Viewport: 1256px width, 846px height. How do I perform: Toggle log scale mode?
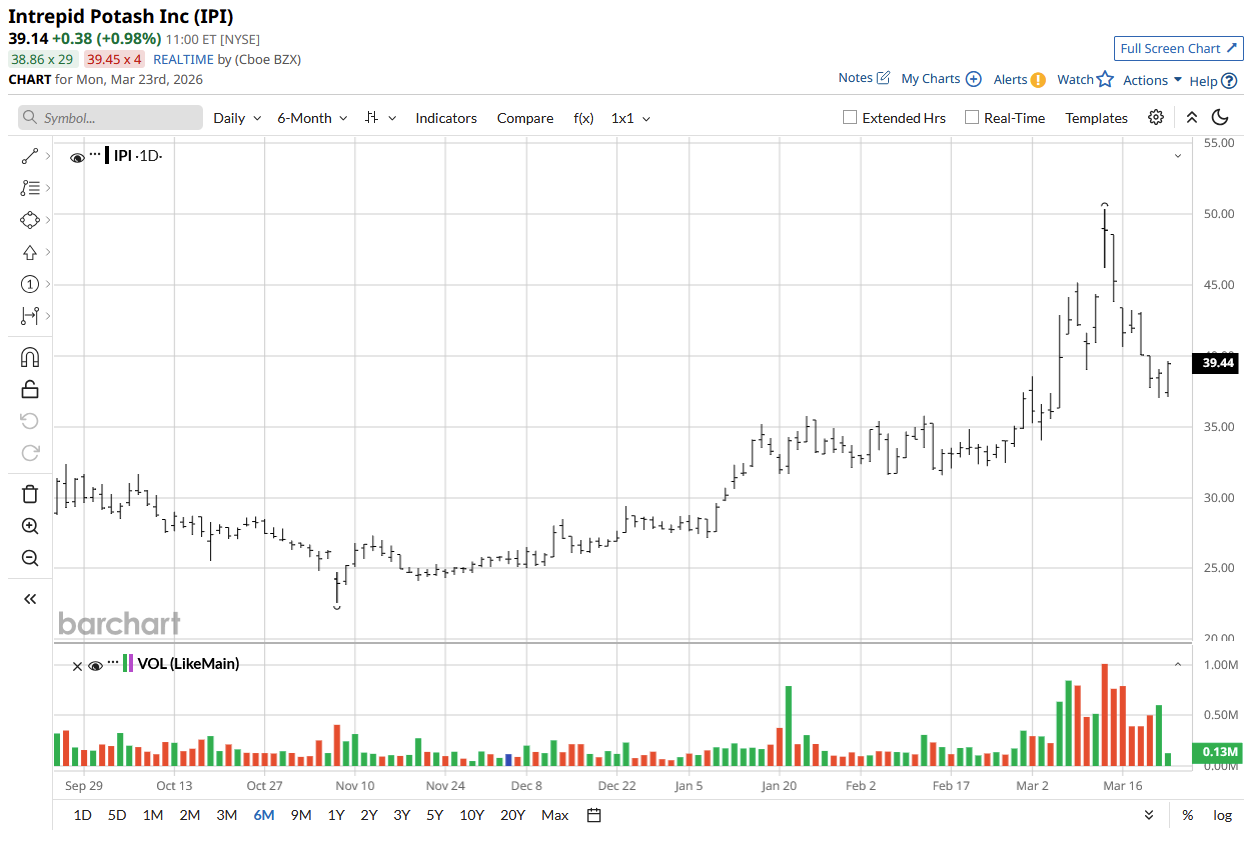[x=1222, y=815]
